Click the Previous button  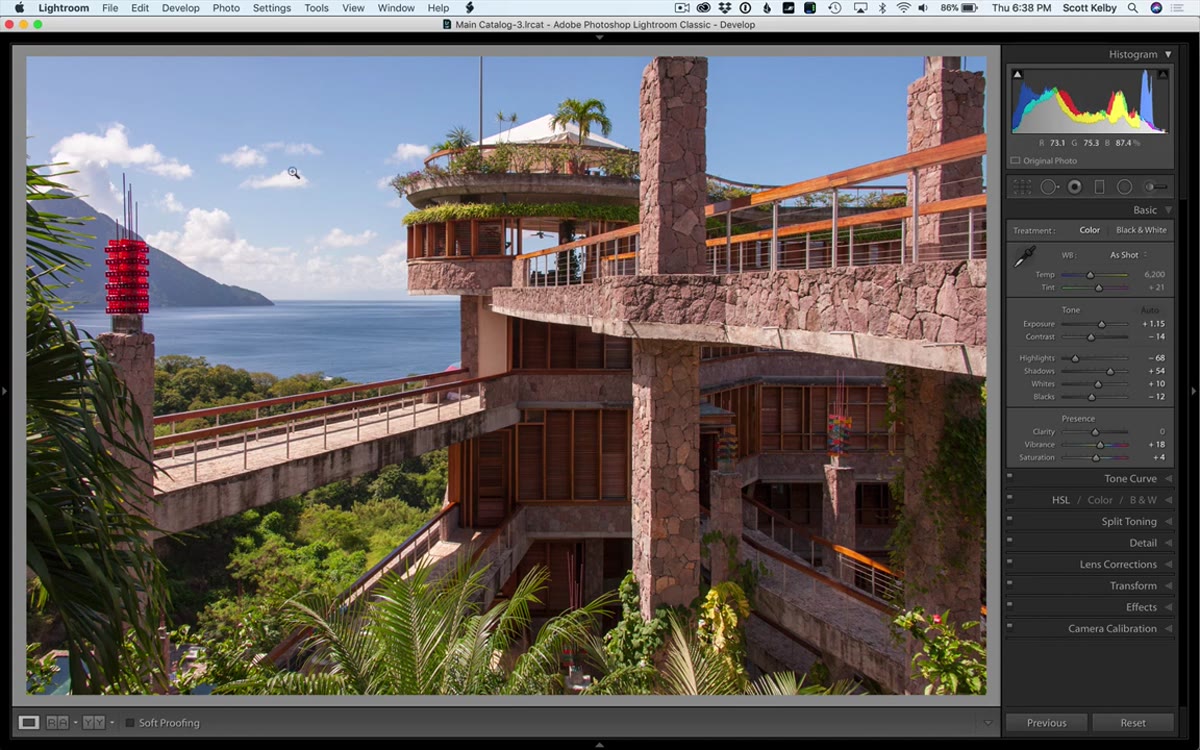click(1046, 722)
